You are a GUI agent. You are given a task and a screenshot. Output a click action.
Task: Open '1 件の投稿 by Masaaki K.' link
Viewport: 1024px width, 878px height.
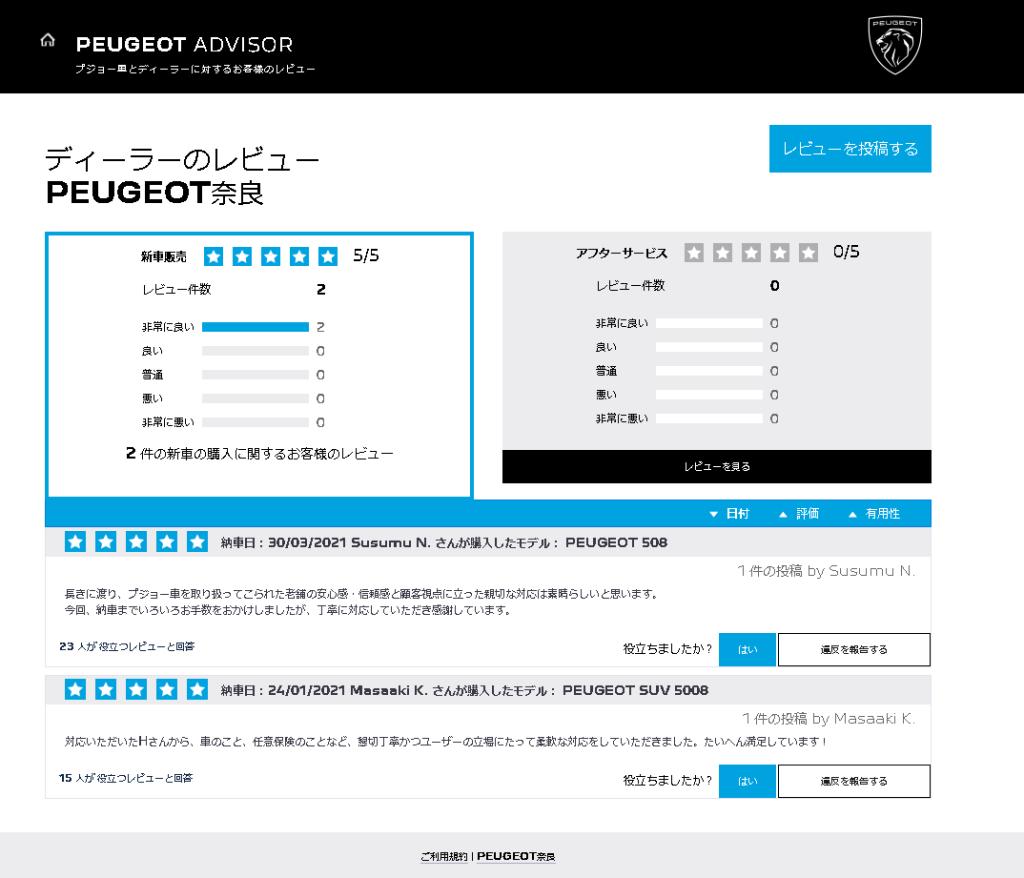tap(829, 719)
